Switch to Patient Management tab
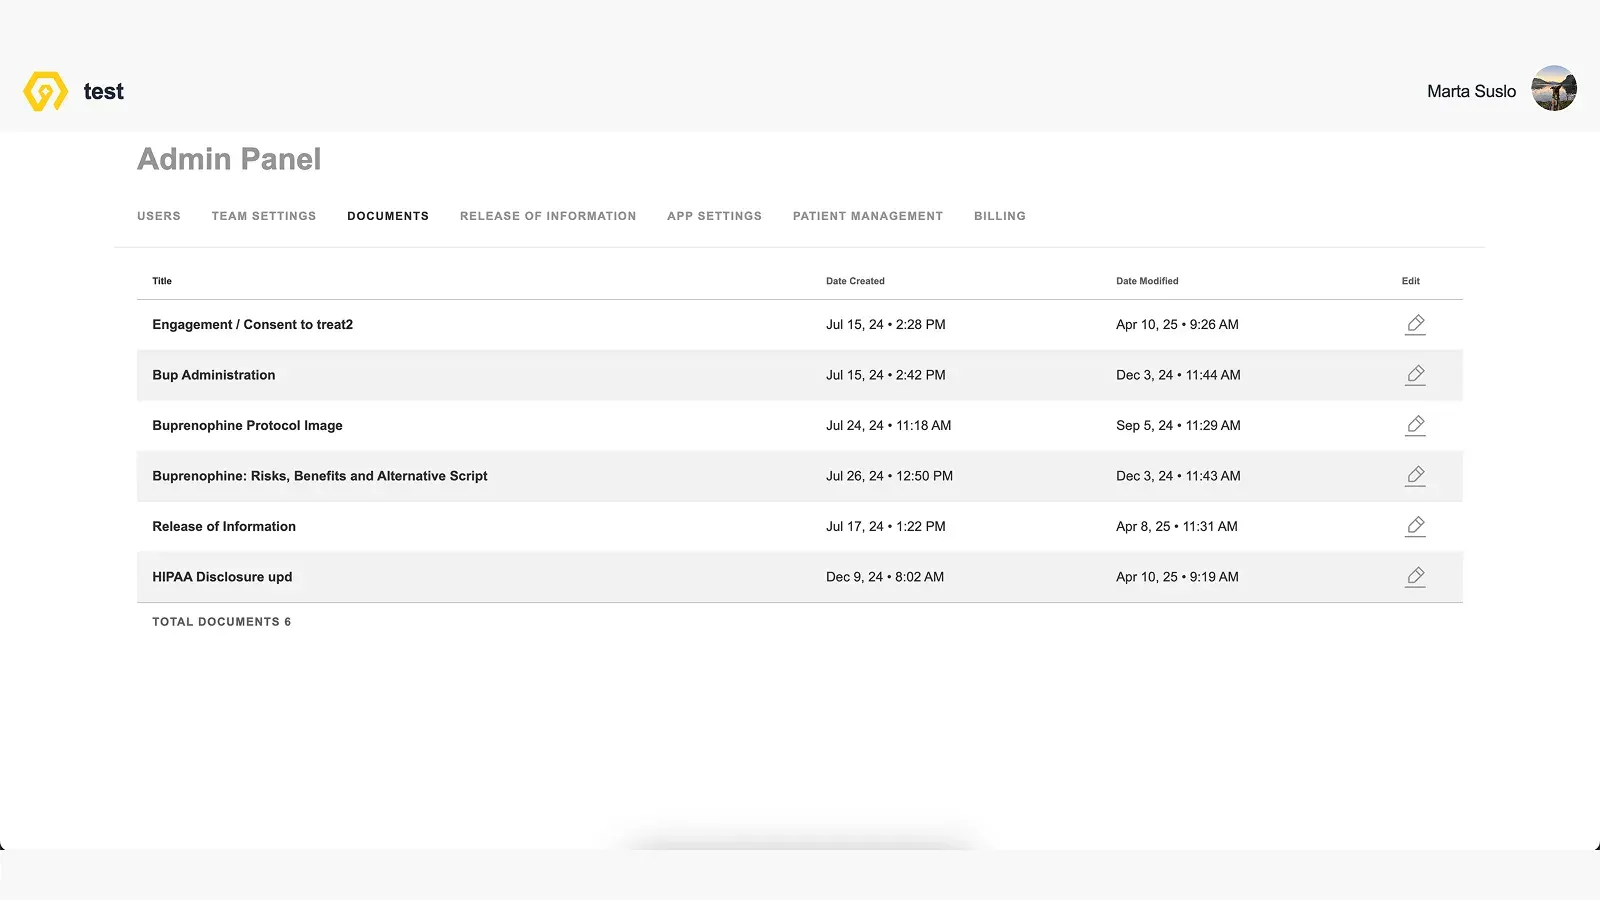Screen dimensions: 1600x900 coord(868,216)
